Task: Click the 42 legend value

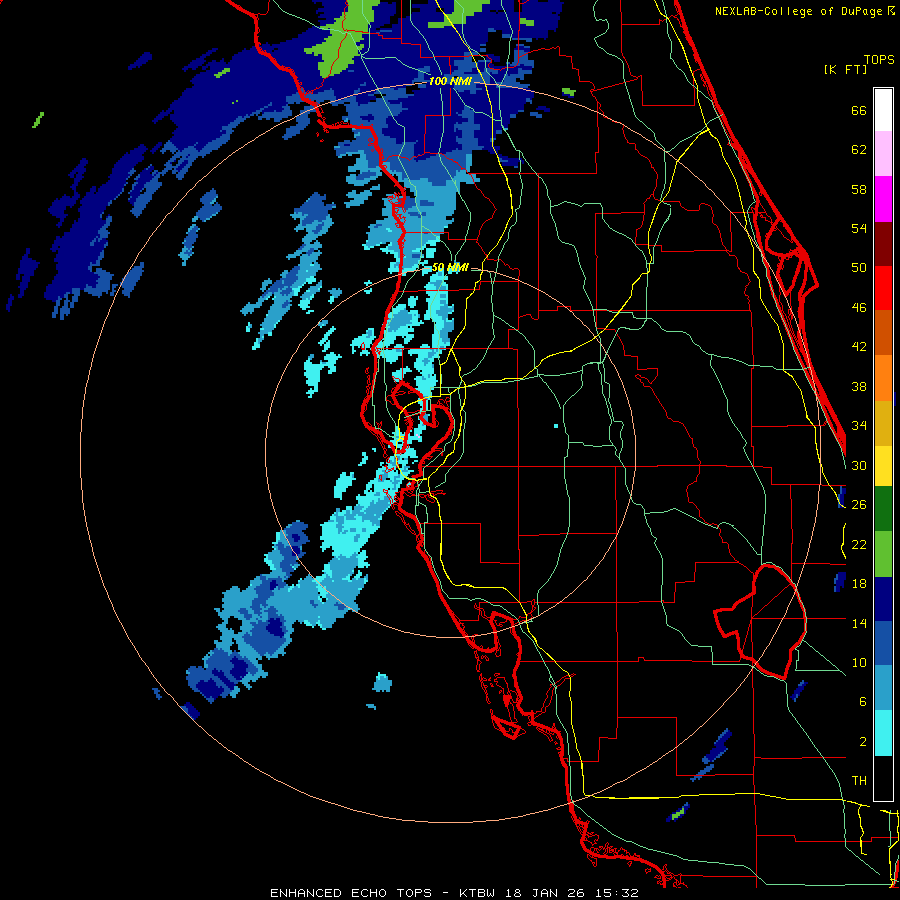Action: pos(859,347)
